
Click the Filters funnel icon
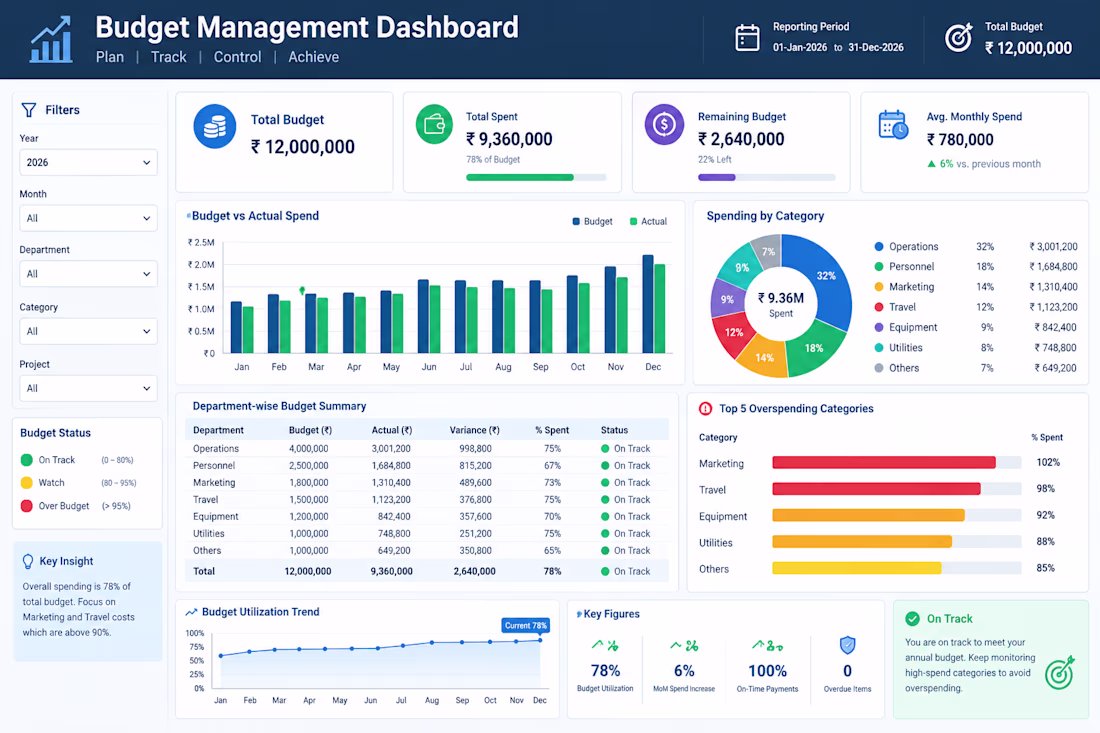pos(29,110)
